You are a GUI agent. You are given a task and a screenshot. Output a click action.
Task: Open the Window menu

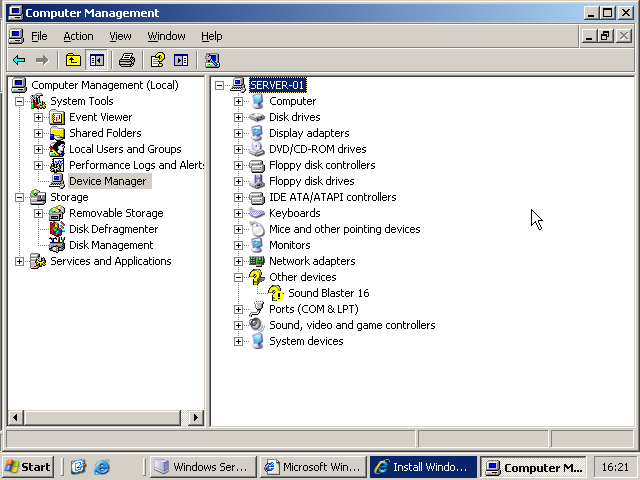tap(167, 36)
